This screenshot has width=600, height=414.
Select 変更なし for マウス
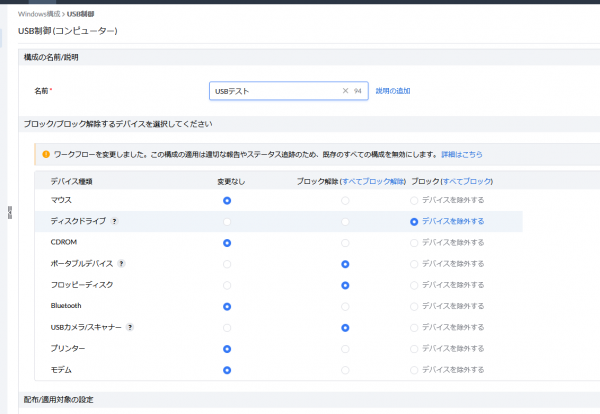pyautogui.click(x=228, y=200)
